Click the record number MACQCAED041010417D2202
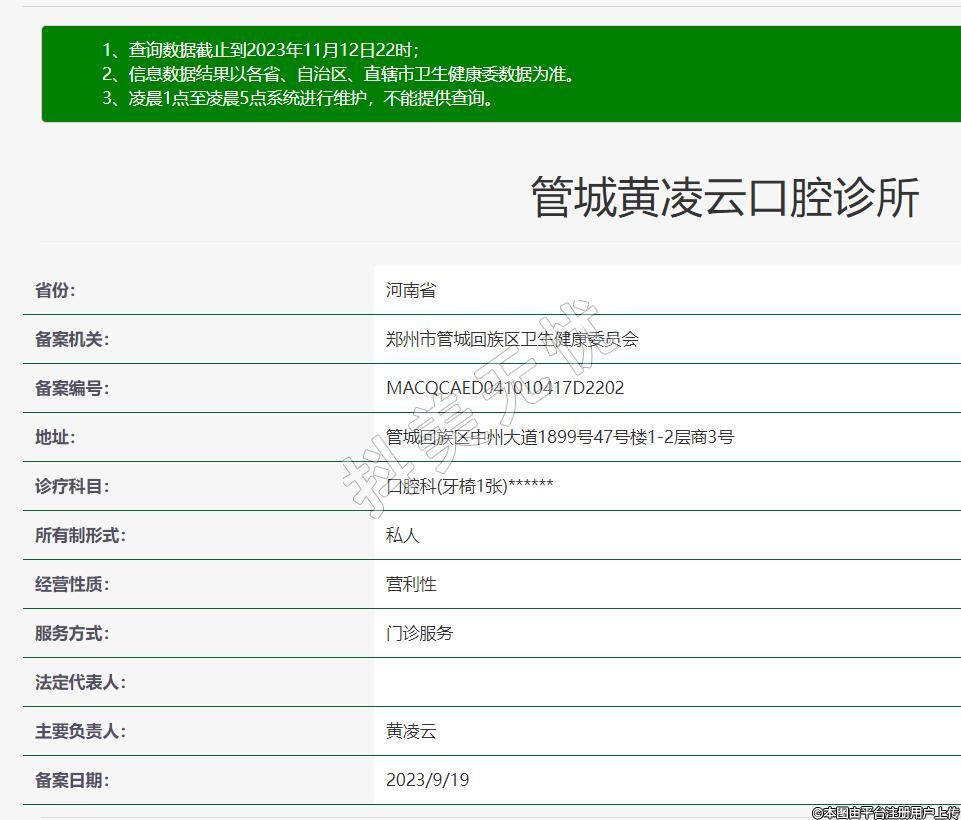The image size is (961, 820). [505, 389]
